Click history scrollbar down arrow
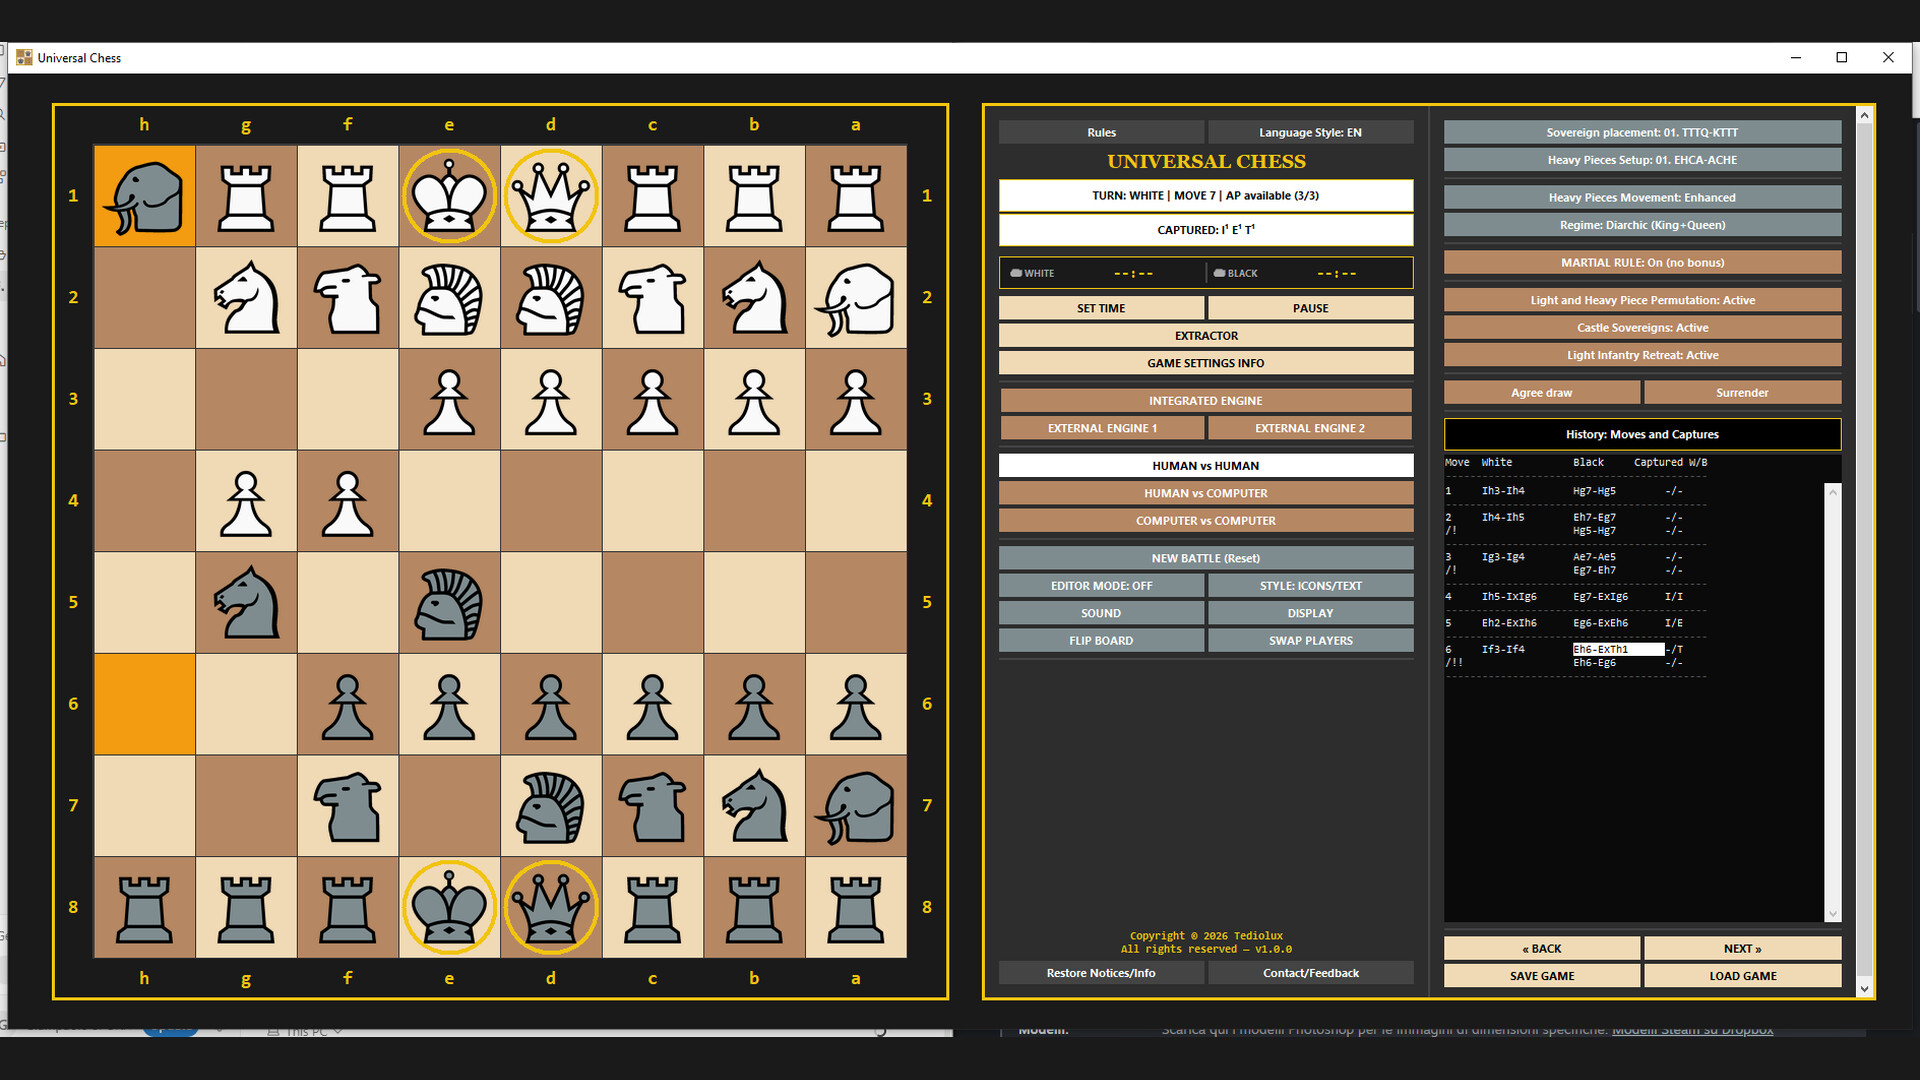The height and width of the screenshot is (1080, 1920). point(1832,913)
